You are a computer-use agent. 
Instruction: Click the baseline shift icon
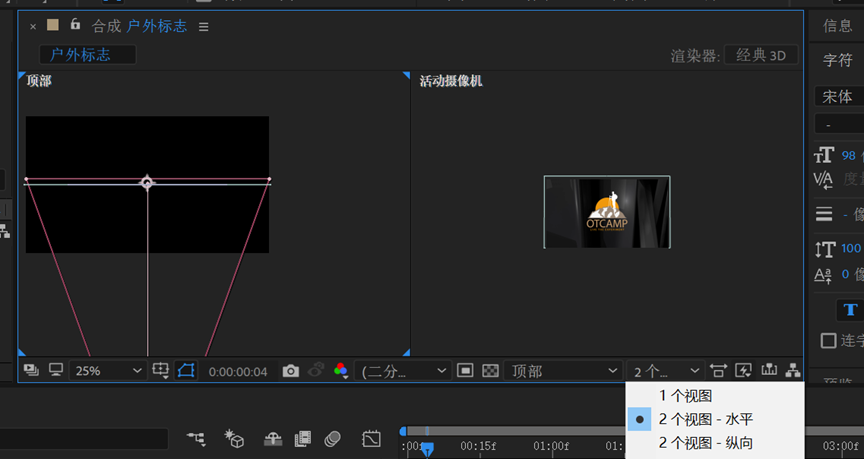click(x=823, y=275)
